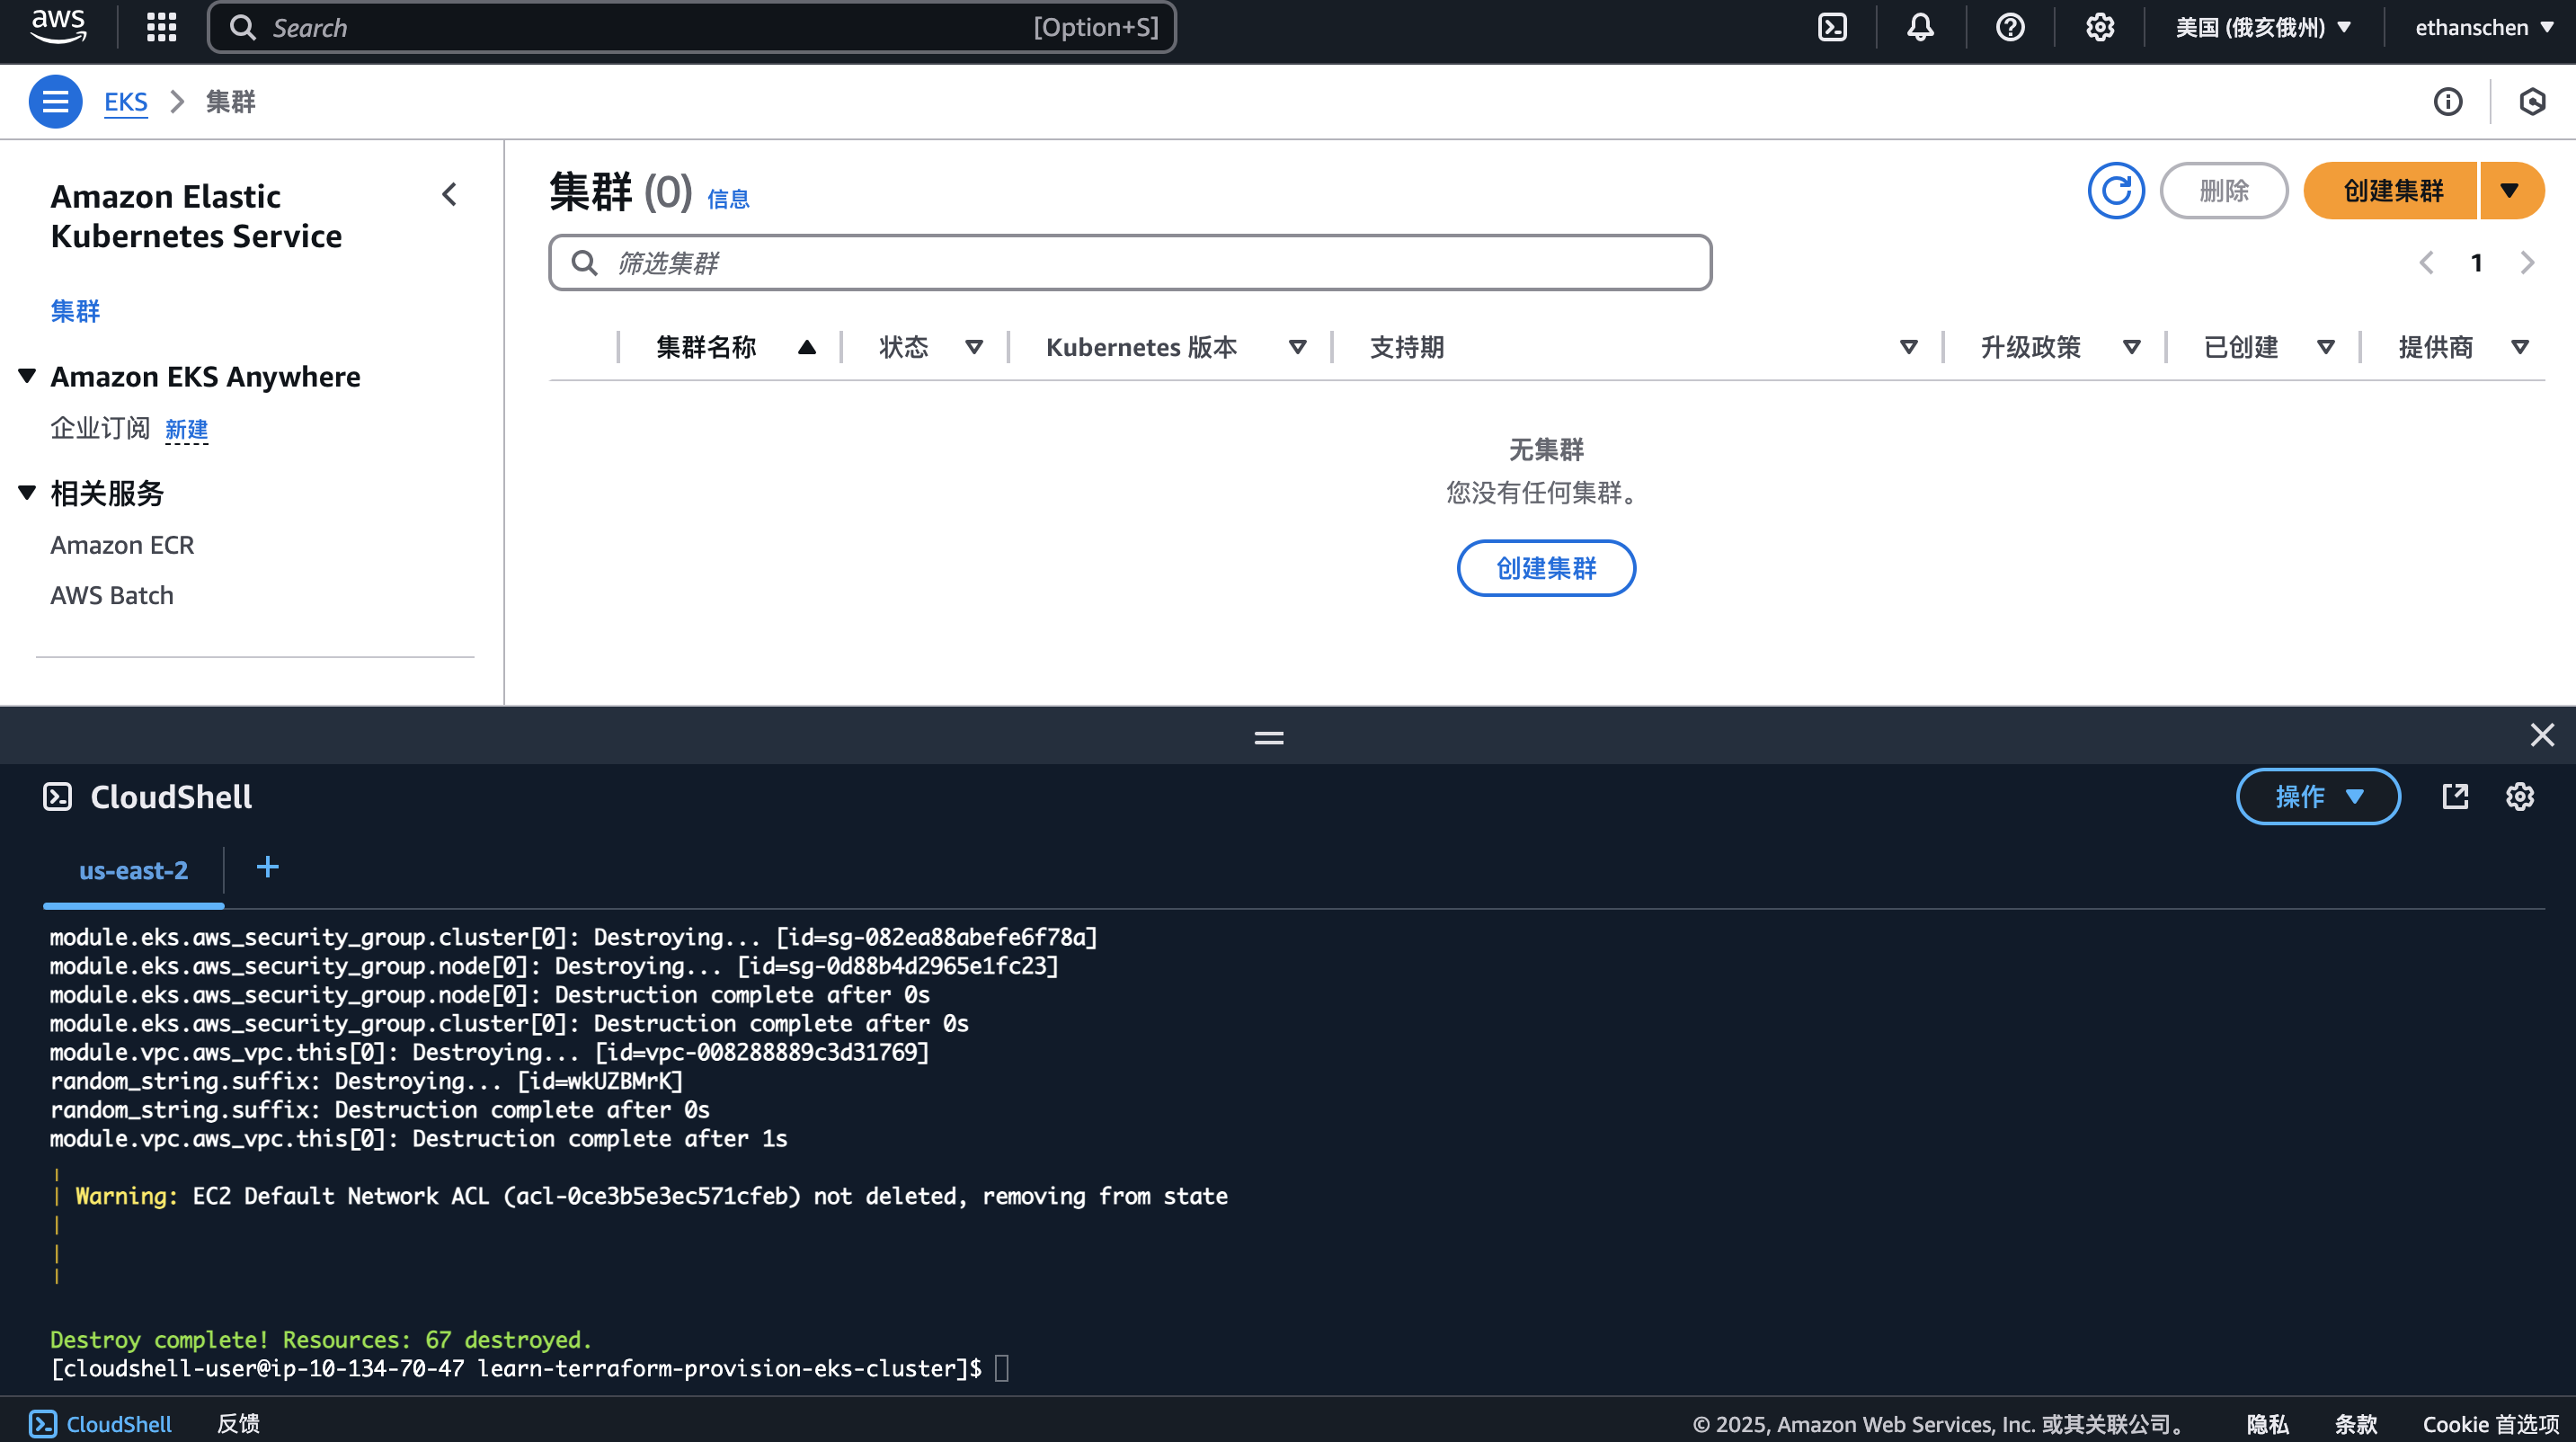
Task: Open the notifications bell
Action: point(1919,27)
